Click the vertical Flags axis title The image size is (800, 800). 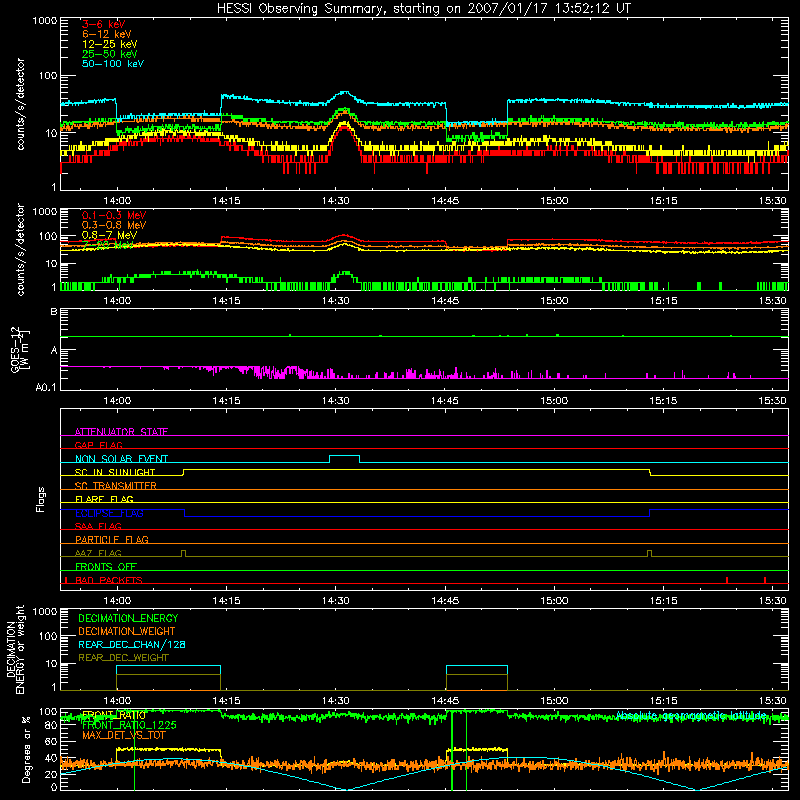41,499
